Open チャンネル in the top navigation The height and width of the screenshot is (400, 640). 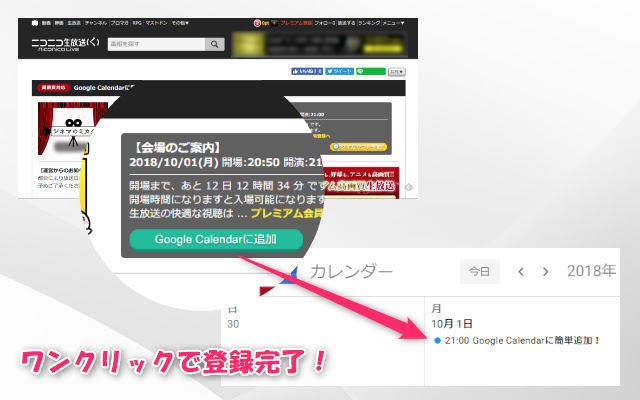96,23
